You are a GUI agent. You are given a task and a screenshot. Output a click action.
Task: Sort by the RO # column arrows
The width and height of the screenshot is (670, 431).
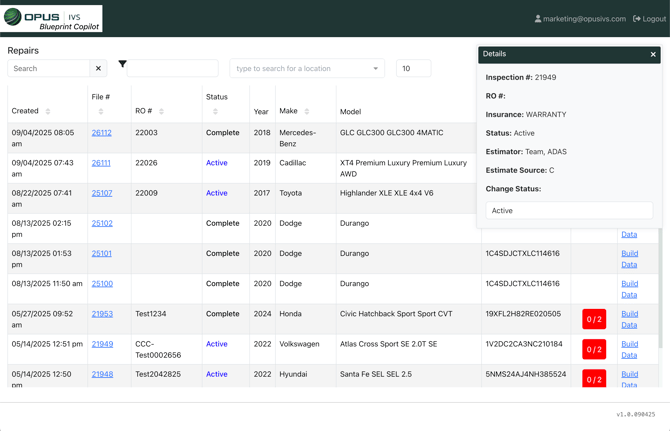pos(162,112)
